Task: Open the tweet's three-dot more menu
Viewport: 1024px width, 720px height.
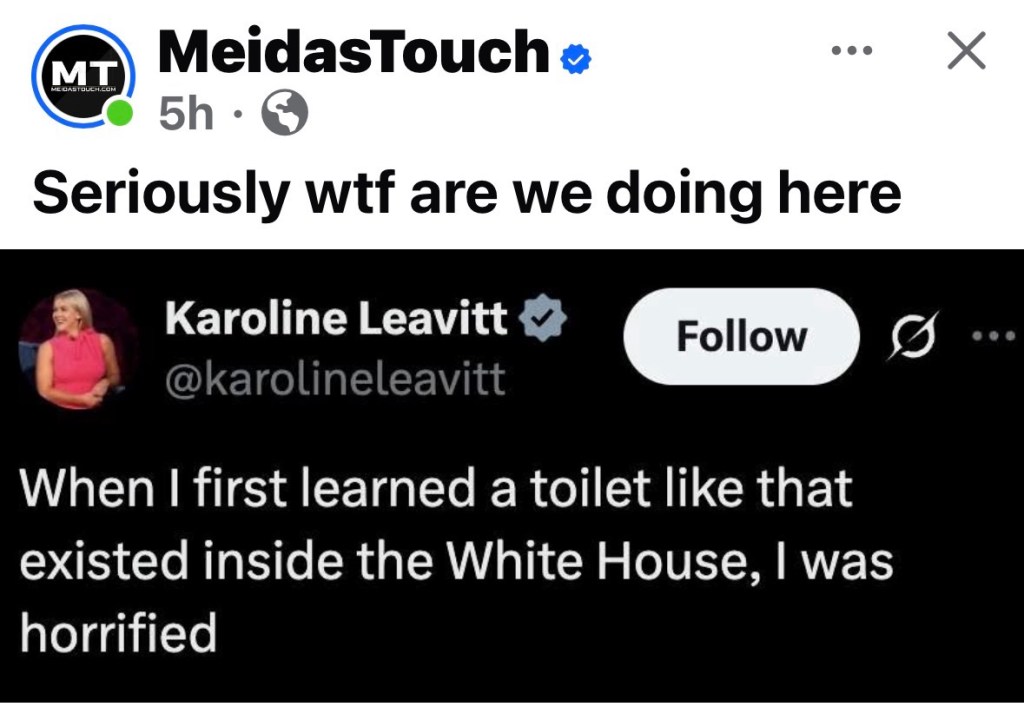Action: click(x=995, y=336)
